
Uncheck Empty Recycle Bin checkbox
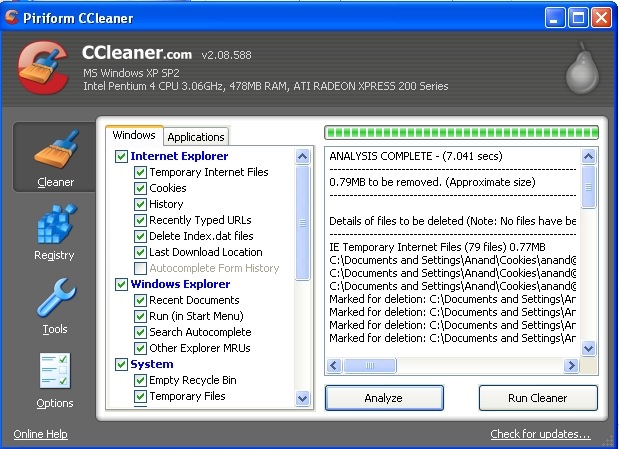click(x=140, y=380)
